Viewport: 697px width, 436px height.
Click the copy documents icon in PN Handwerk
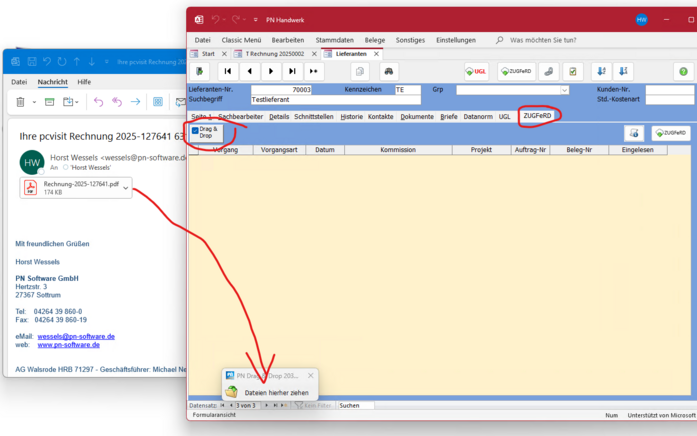360,71
